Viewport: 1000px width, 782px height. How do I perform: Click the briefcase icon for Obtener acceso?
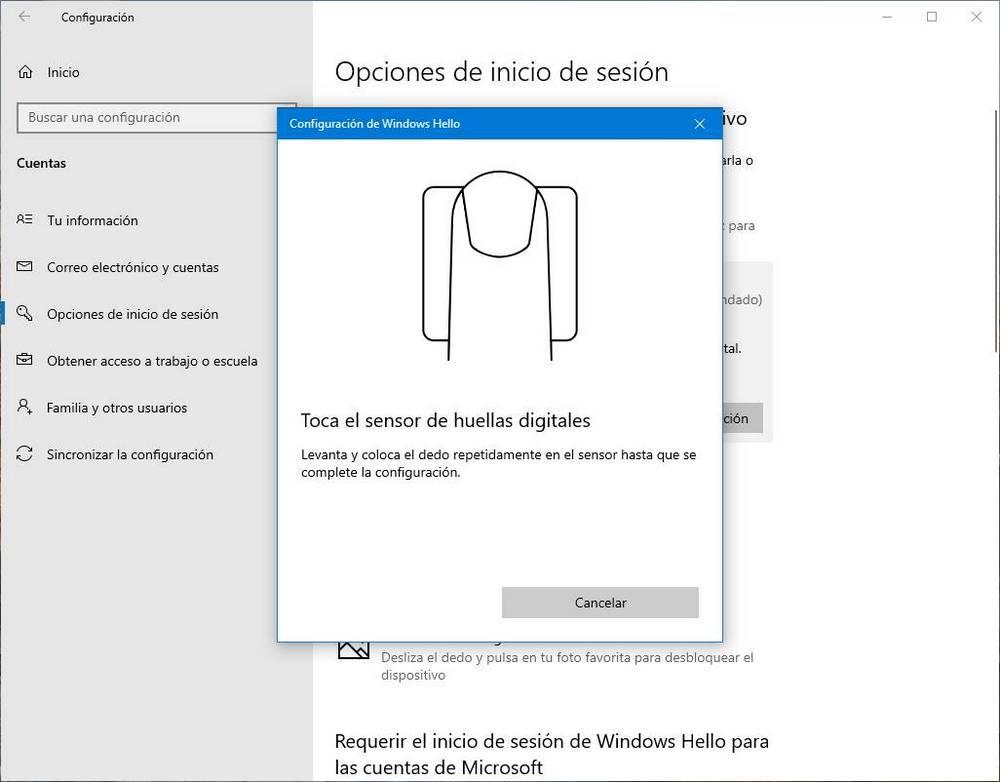tap(23, 360)
